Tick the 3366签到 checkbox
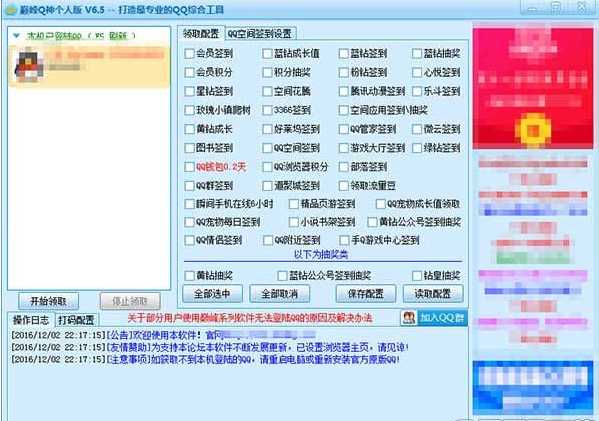 click(267, 110)
